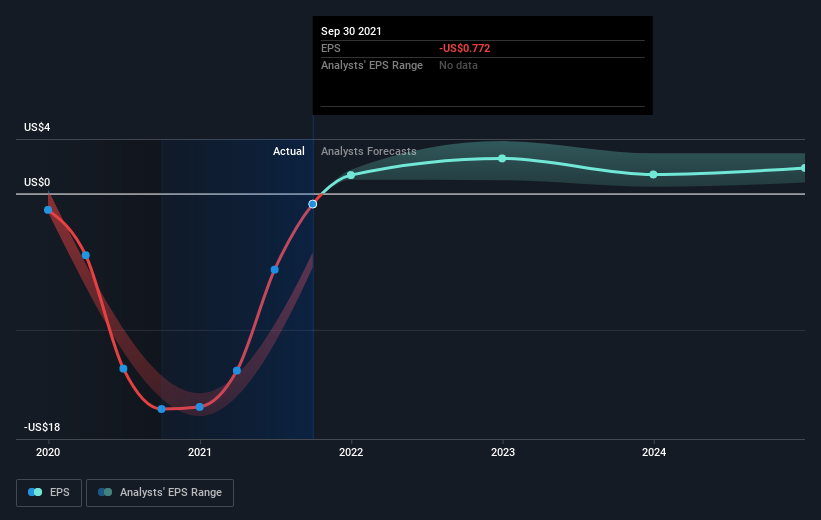This screenshot has width=821, height=520.
Task: Select the first EPS data point at 2020
Action: pyautogui.click(x=48, y=210)
